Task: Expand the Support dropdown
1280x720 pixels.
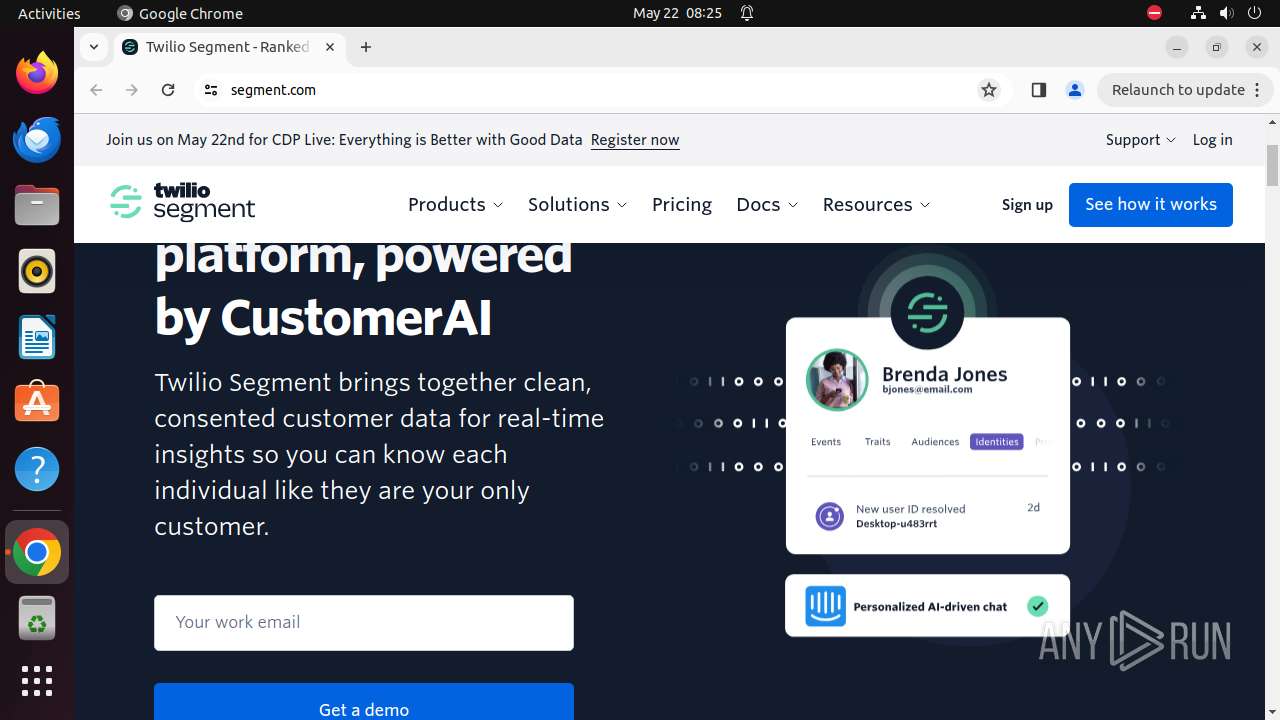Action: (1141, 140)
